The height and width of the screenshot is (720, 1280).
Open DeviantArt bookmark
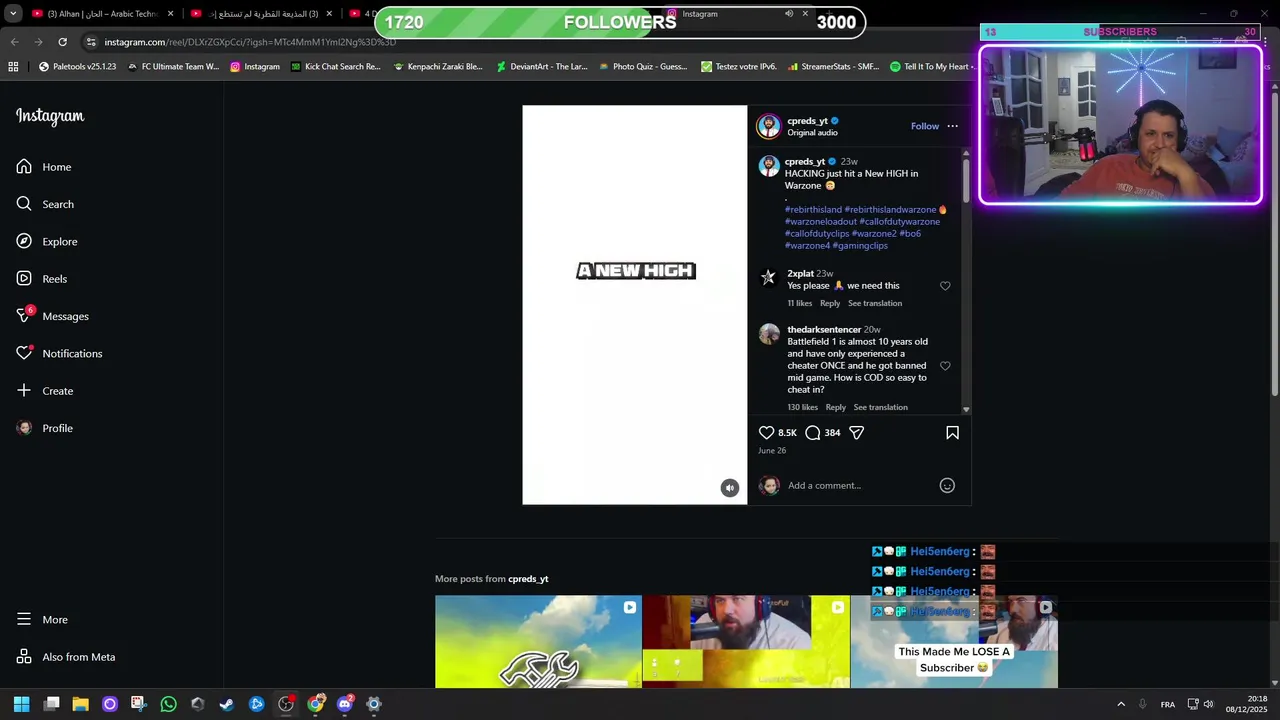(542, 67)
